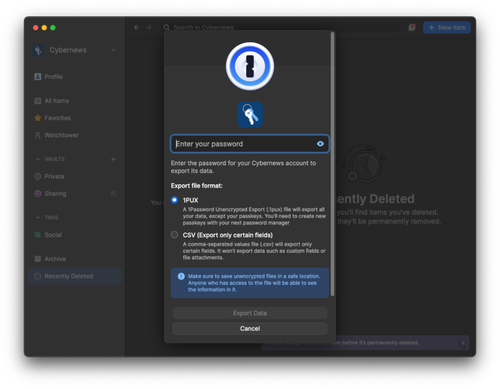The image size is (500, 389).
Task: Click the Profile person icon
Action: tap(38, 77)
